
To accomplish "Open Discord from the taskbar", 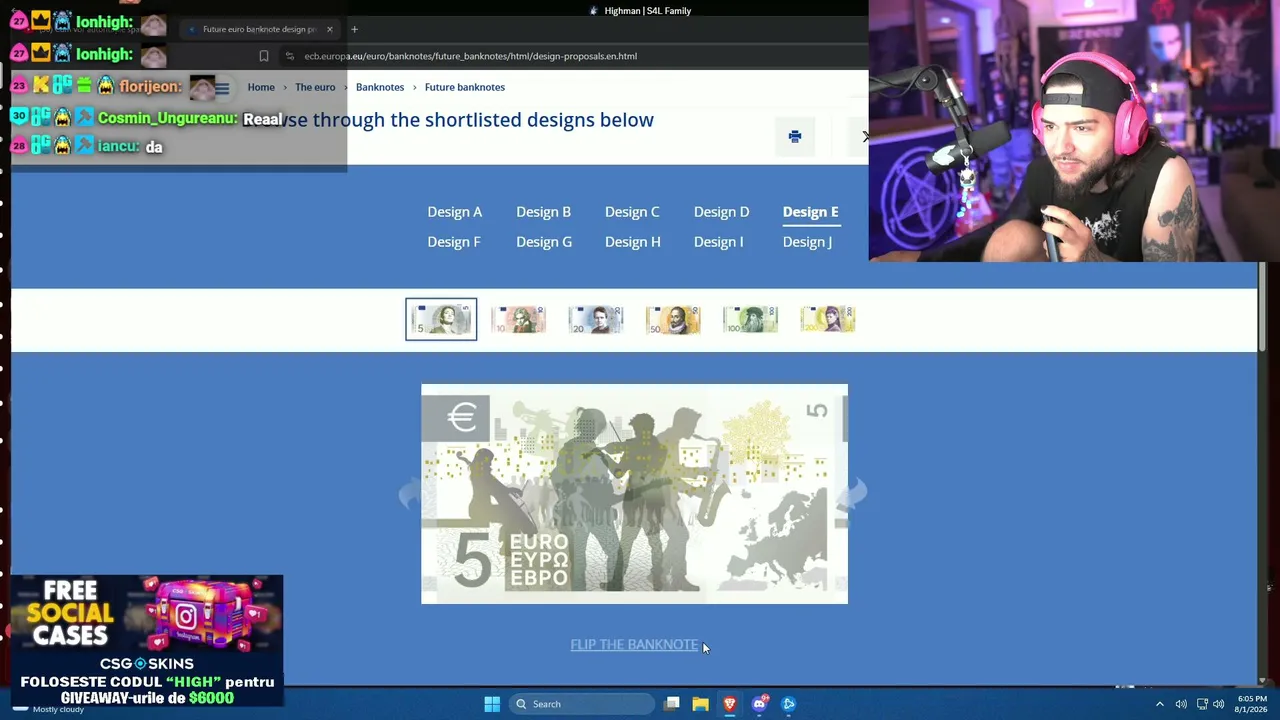I will (x=760, y=704).
